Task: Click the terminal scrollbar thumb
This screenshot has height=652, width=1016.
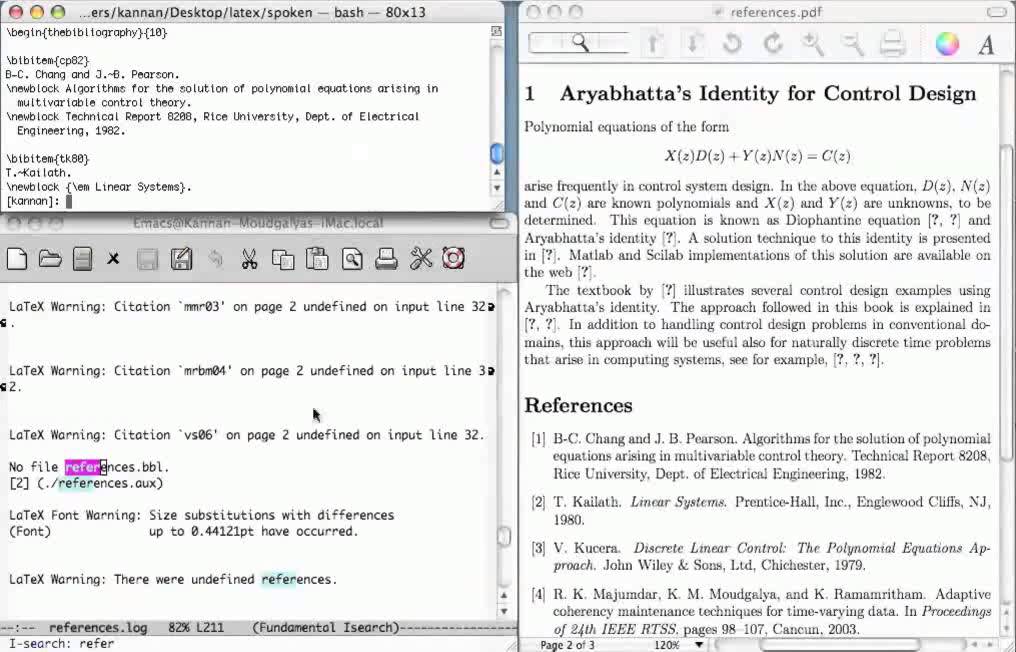Action: click(x=496, y=153)
